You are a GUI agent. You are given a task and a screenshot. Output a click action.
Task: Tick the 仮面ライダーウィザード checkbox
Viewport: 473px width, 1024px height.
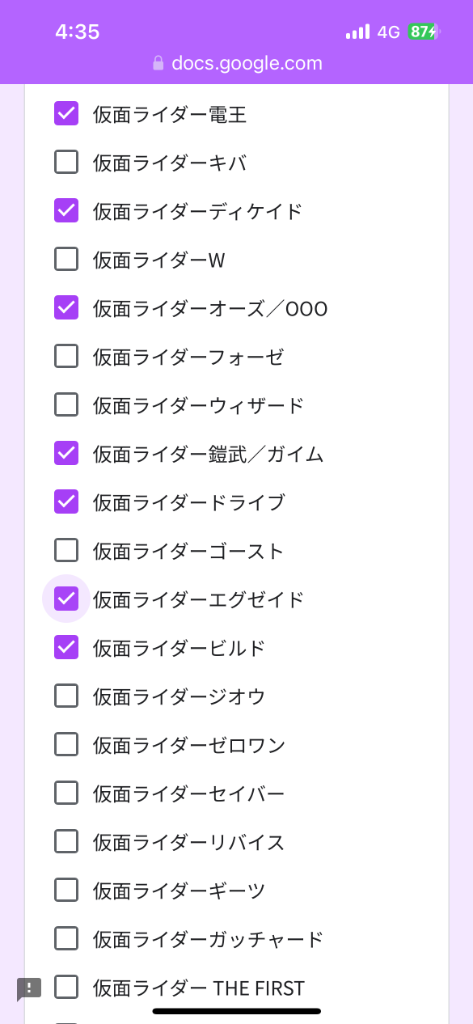[x=66, y=405]
